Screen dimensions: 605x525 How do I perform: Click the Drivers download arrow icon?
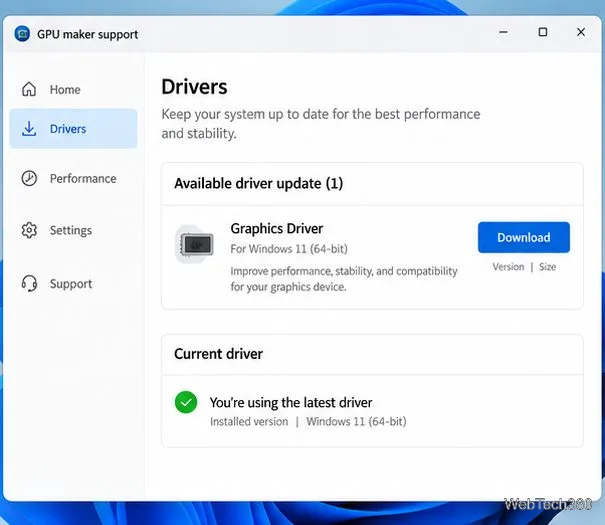coord(29,128)
